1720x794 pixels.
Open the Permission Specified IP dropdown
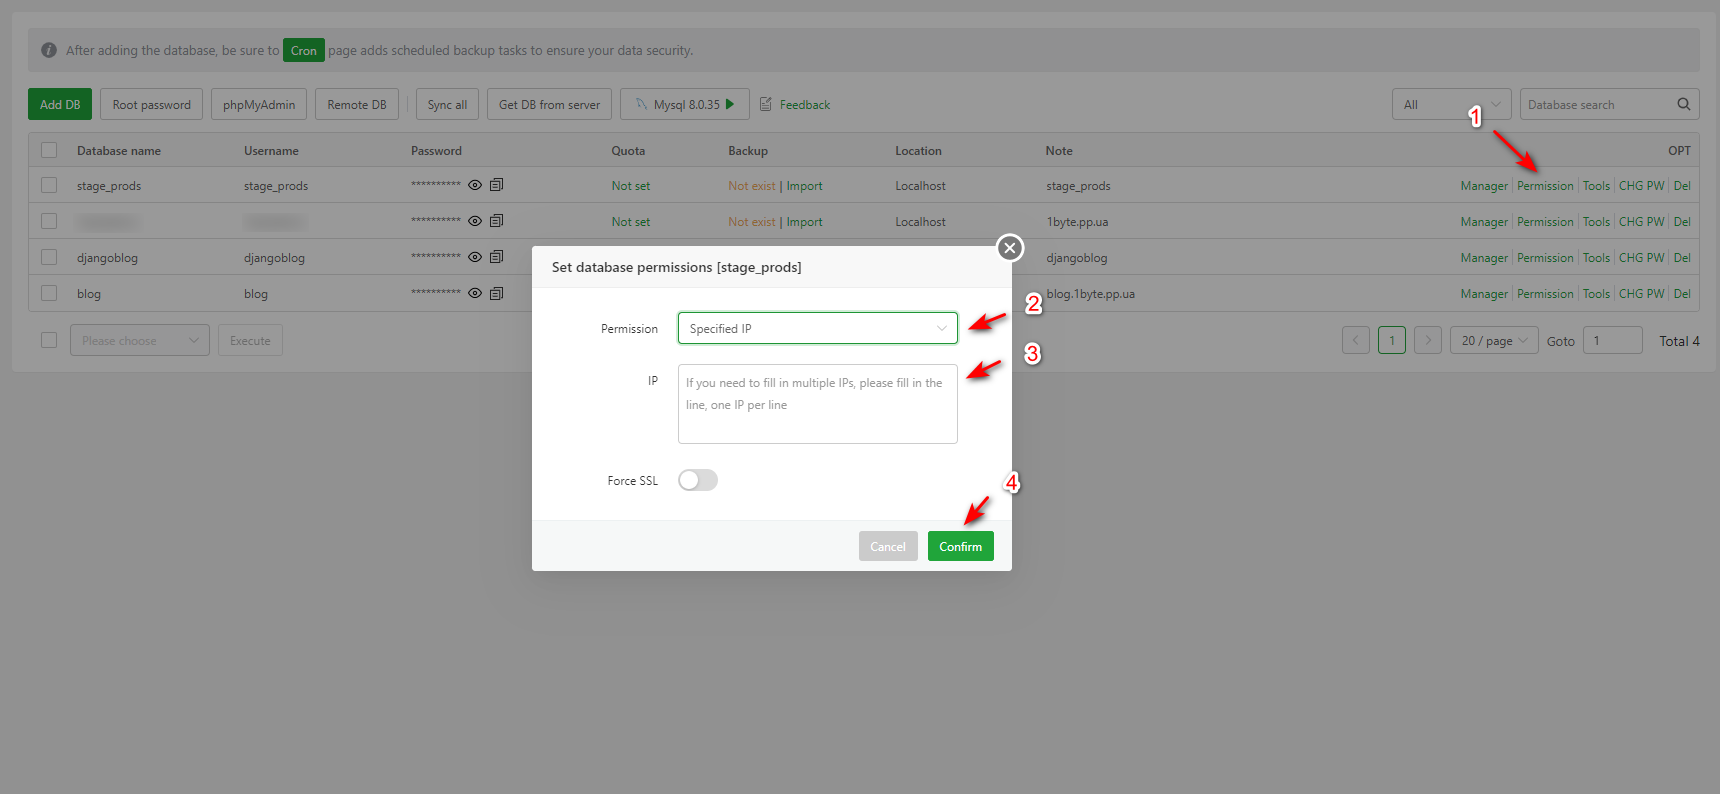[x=817, y=328]
